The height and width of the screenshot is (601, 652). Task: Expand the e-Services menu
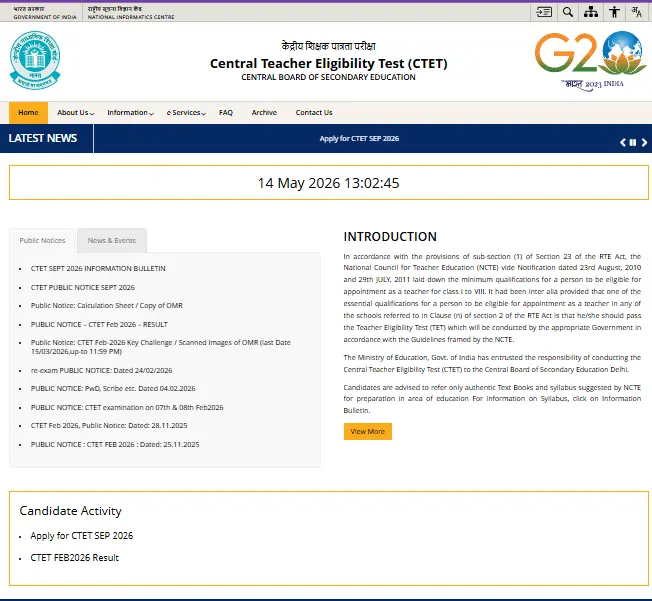point(186,113)
